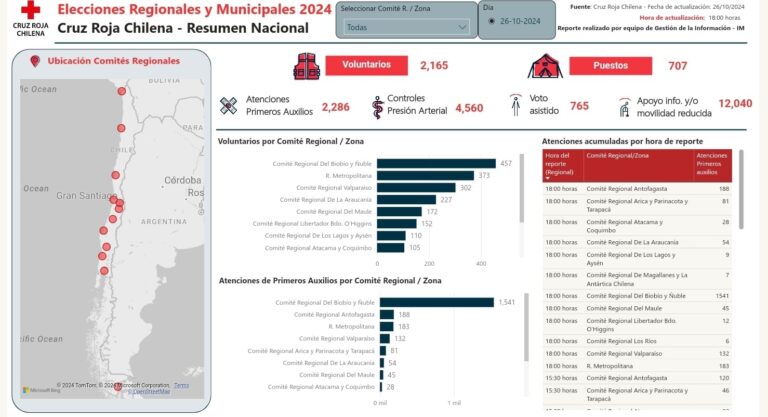Screen dimensions: 768x417
Task: Select the Biobío y Ñuble first aid bar 1,541
Action: [x=437, y=302]
